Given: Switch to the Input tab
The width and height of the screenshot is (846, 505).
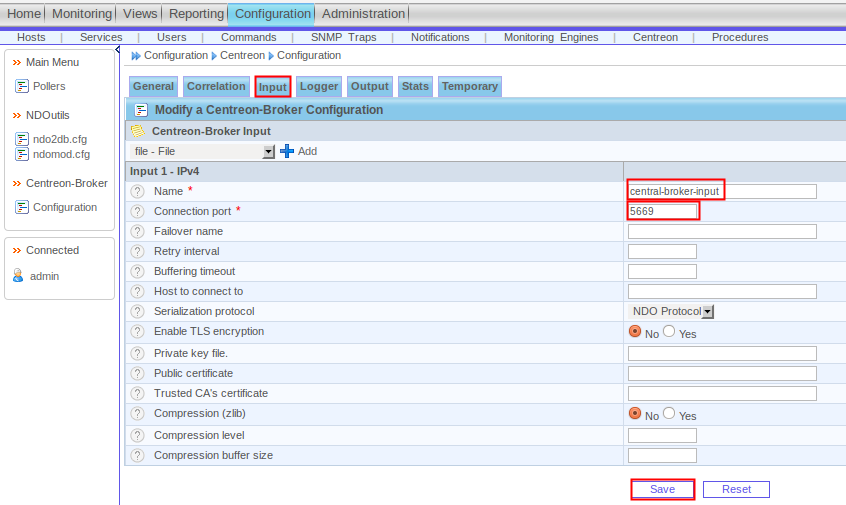Looking at the screenshot, I should (x=272, y=87).
